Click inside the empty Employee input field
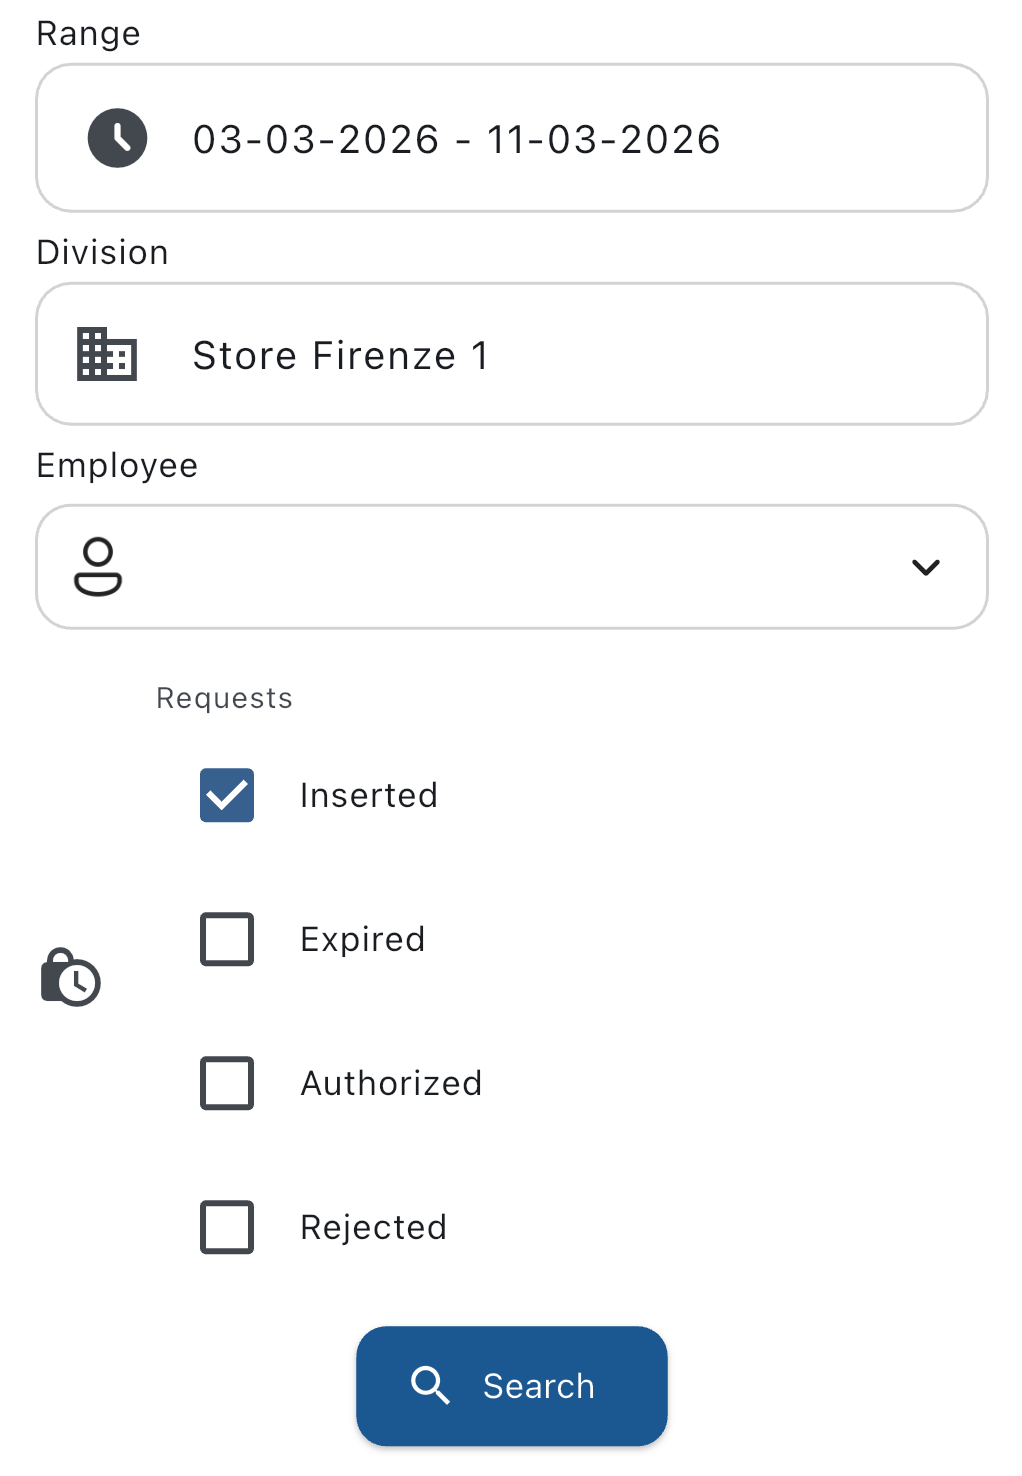The height and width of the screenshot is (1476, 1022). pos(500,566)
